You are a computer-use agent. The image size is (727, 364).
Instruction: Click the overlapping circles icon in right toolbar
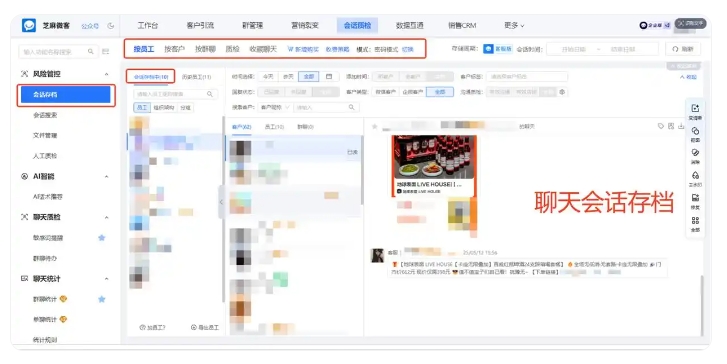[695, 131]
